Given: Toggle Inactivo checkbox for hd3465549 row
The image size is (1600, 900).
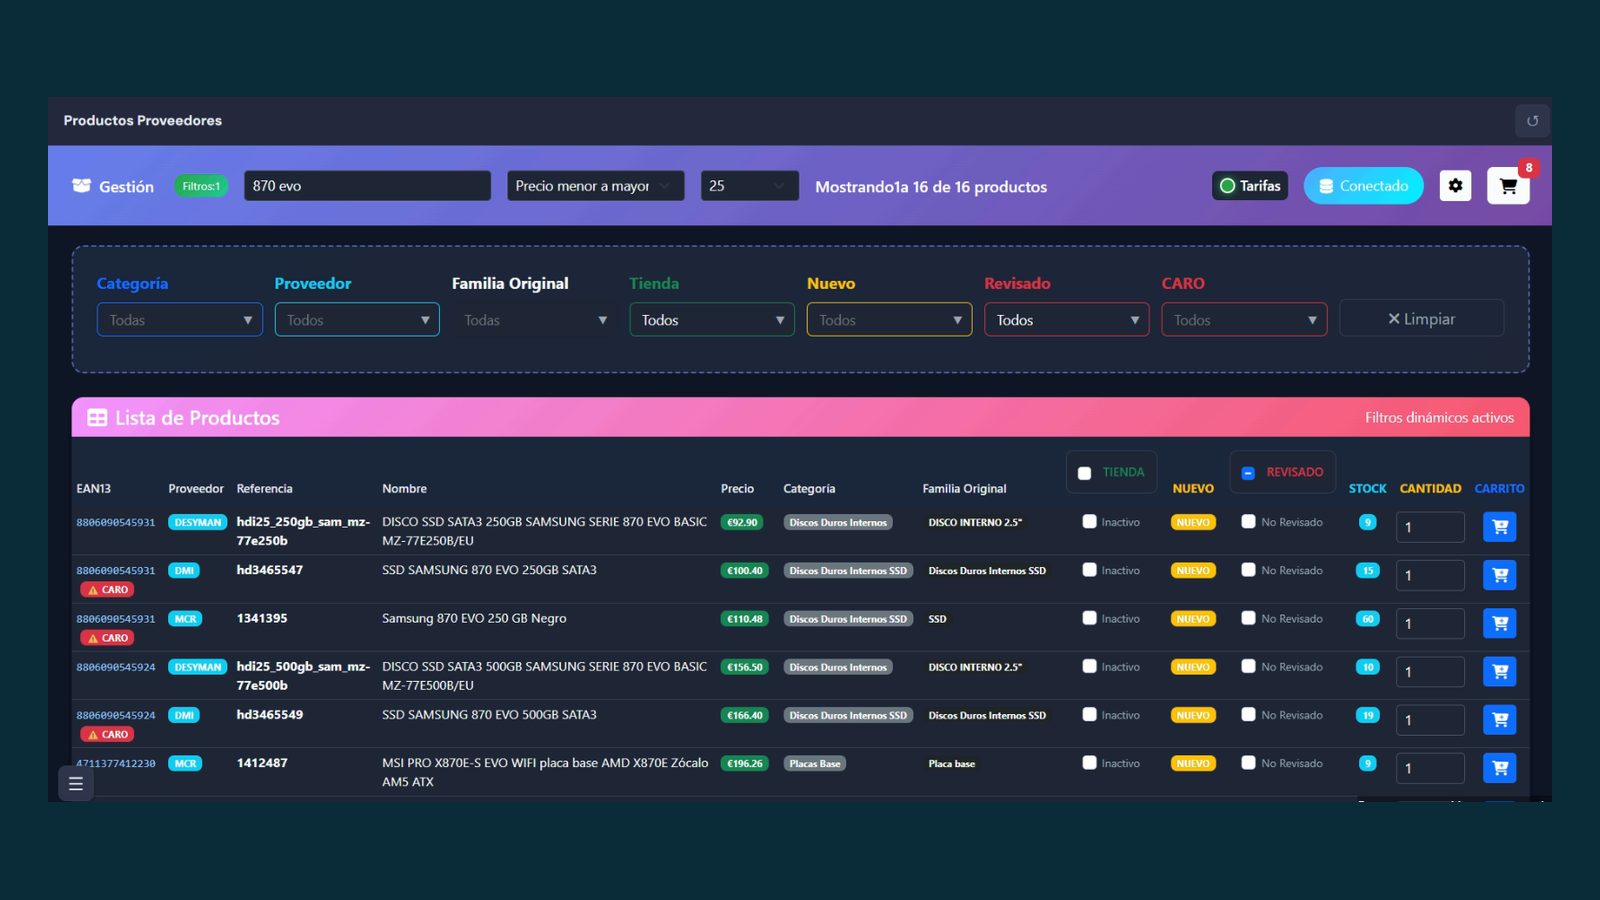Looking at the screenshot, I should click(1089, 714).
